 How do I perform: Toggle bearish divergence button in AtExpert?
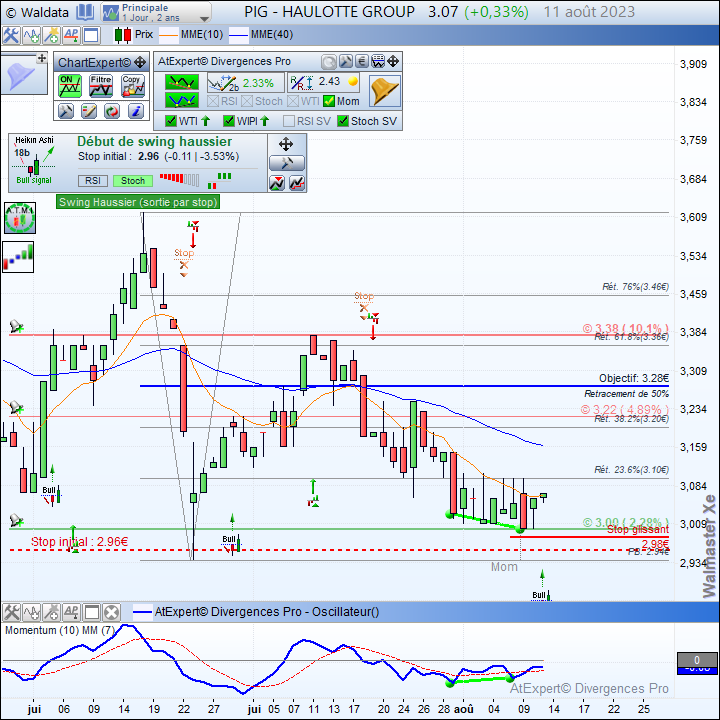pyautogui.click(x=182, y=82)
